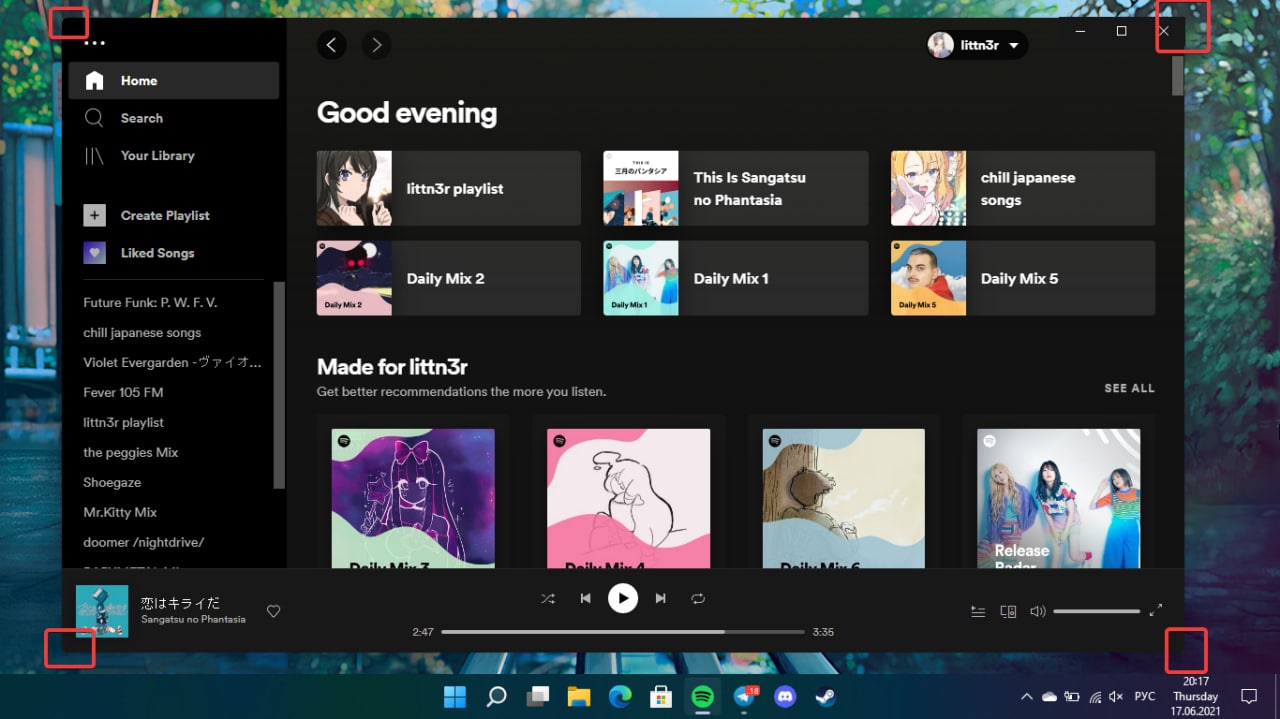Expand hidden system tray icons
This screenshot has width=1280, height=719.
pos(1026,696)
